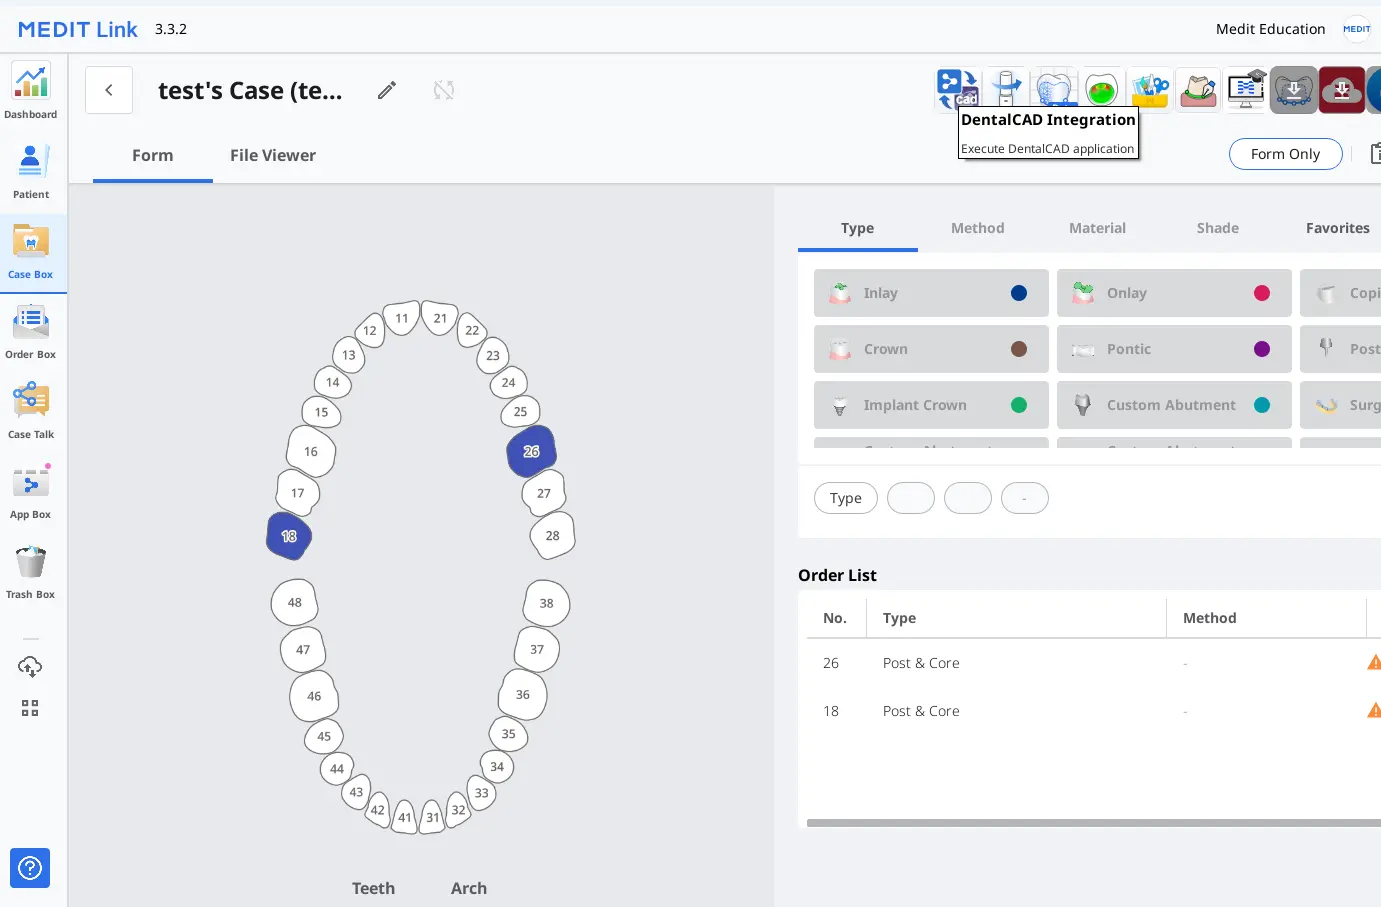Open the grid apps icon in sidebar
Viewport: 1381px width, 907px height.
click(30, 708)
